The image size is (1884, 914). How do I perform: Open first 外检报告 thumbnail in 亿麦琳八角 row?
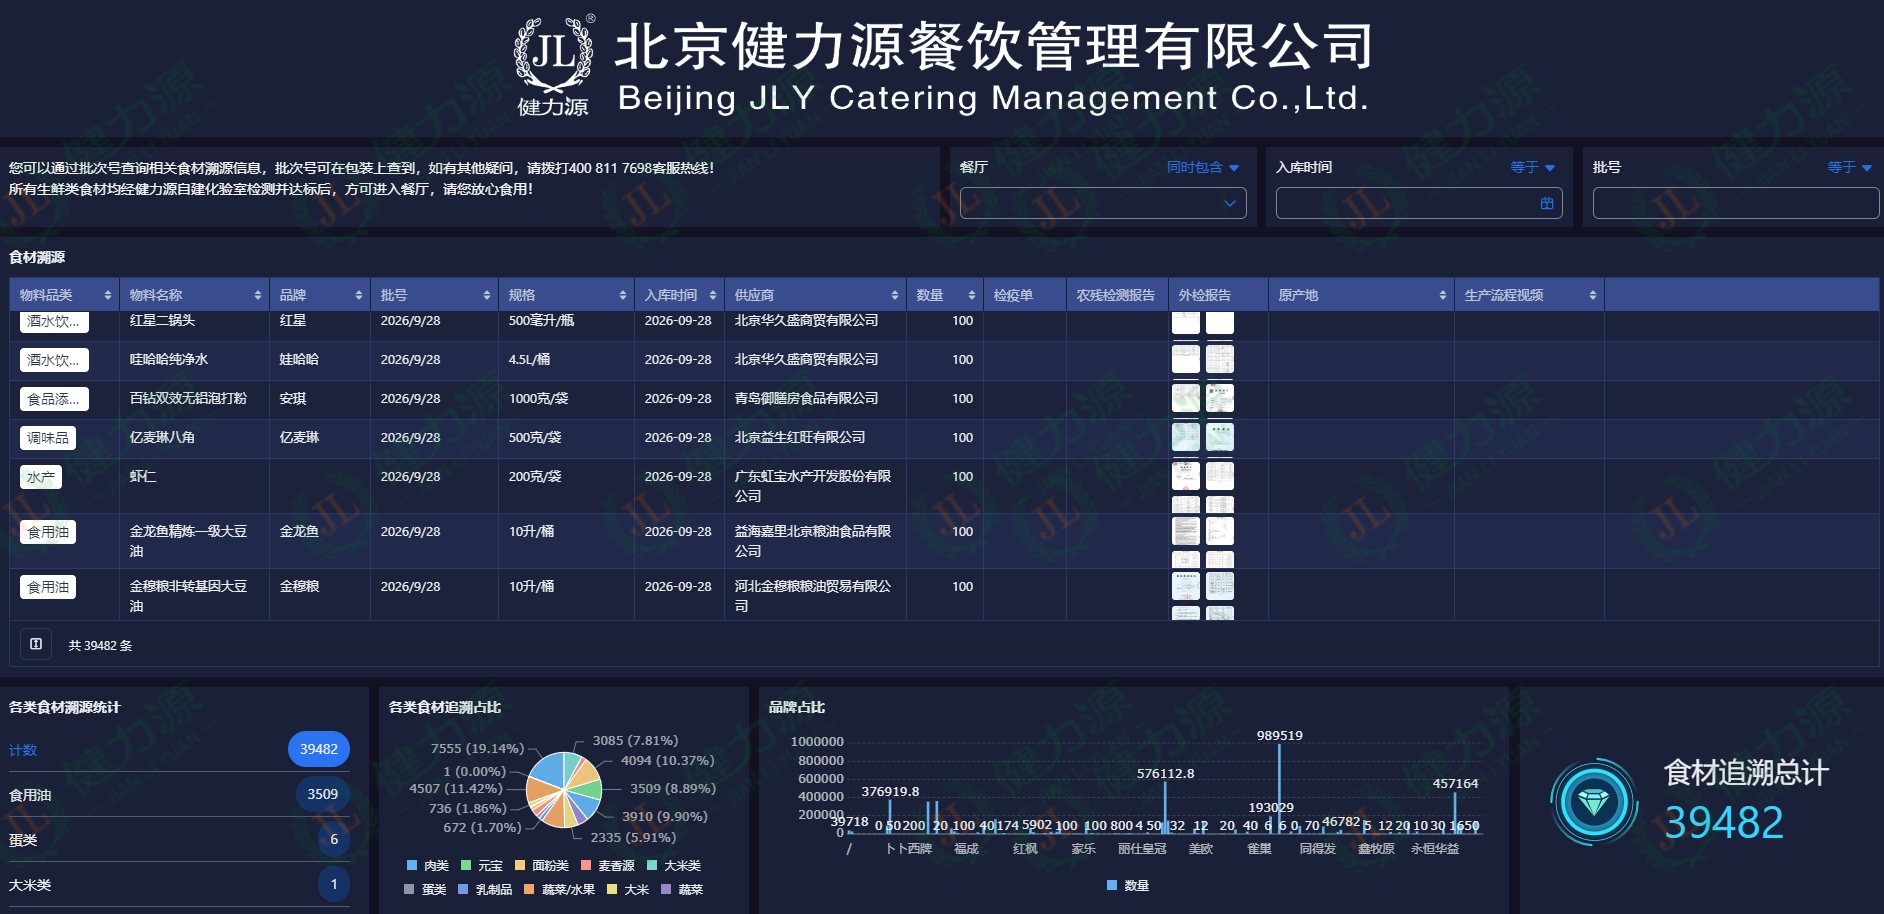coord(1186,437)
